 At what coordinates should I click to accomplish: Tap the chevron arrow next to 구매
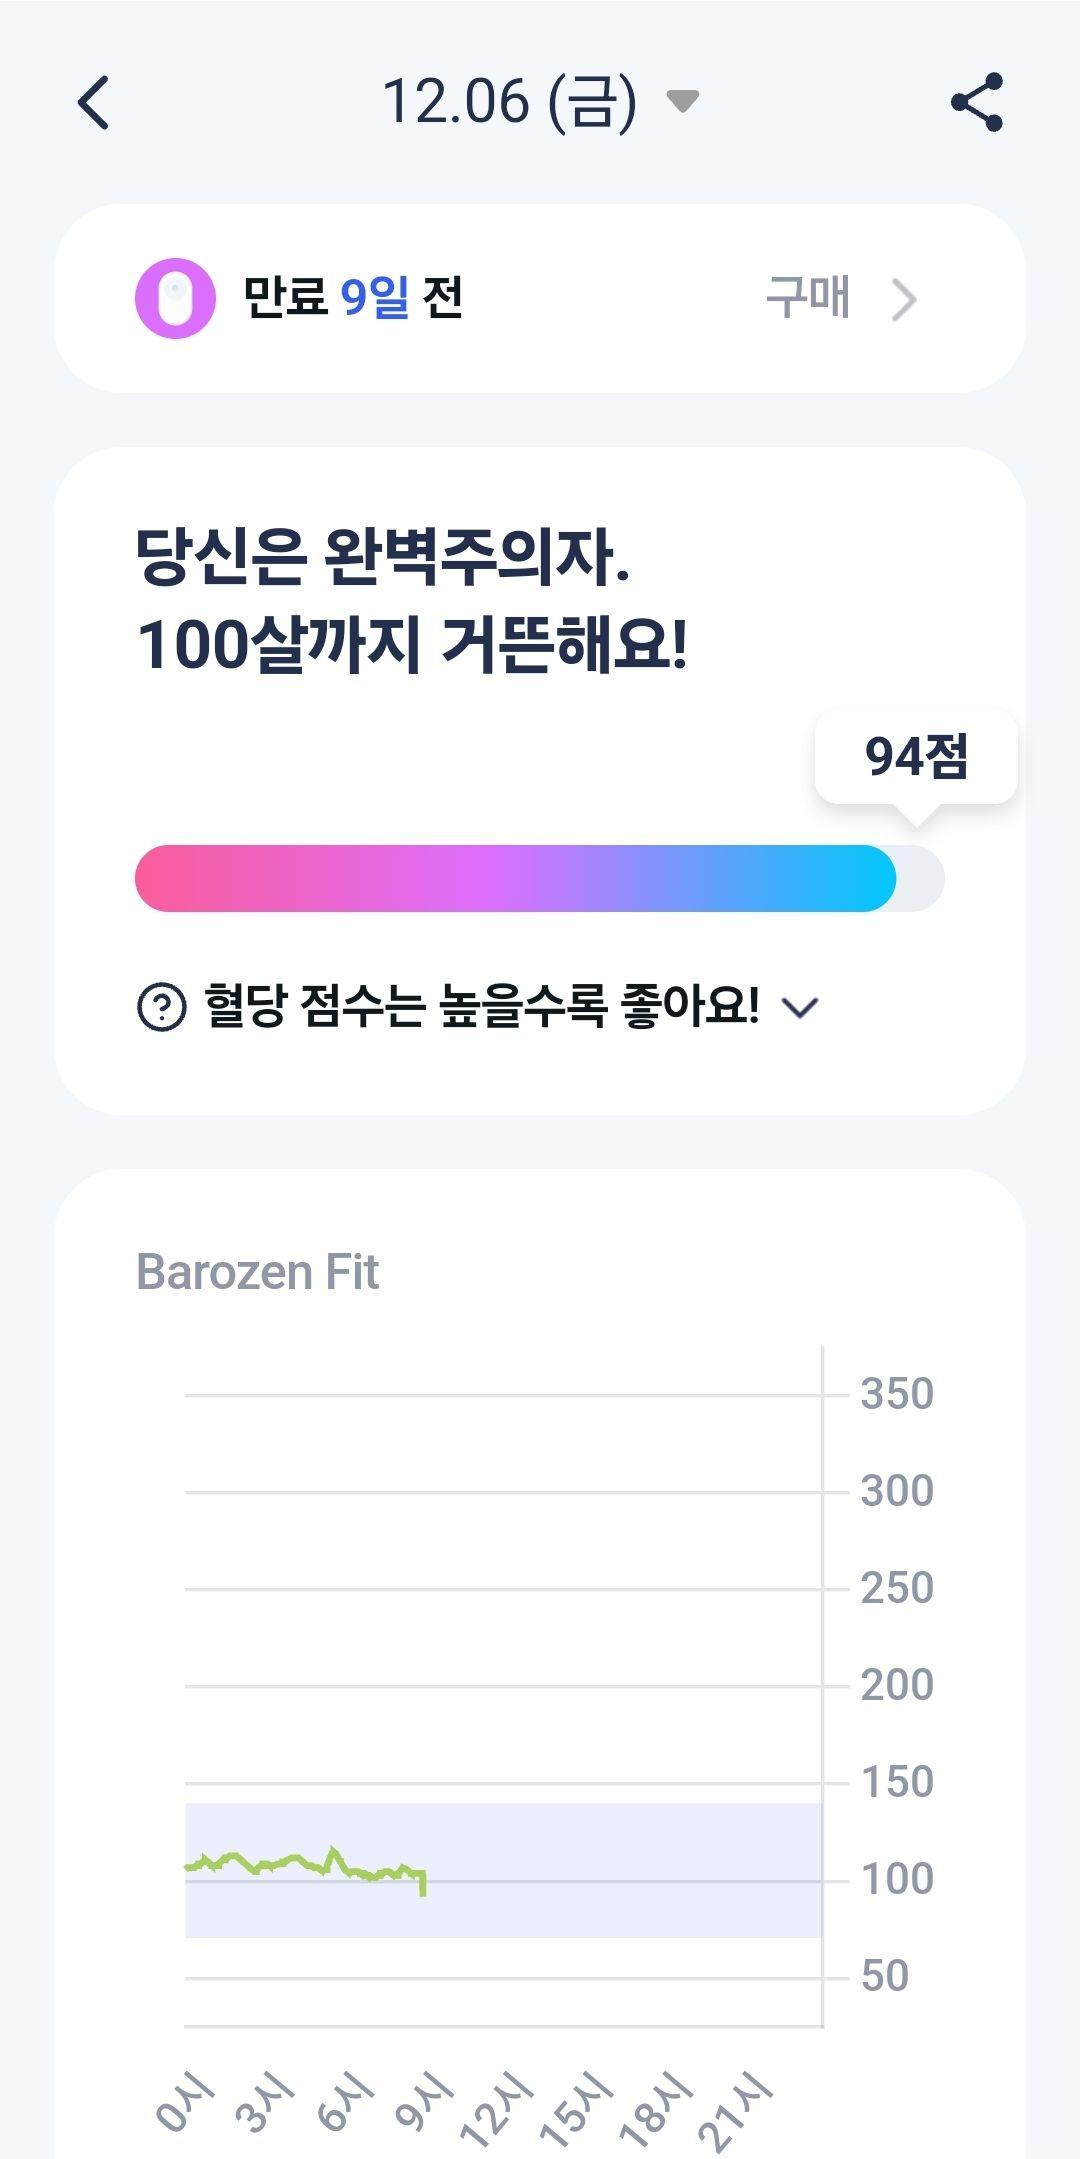coord(904,299)
